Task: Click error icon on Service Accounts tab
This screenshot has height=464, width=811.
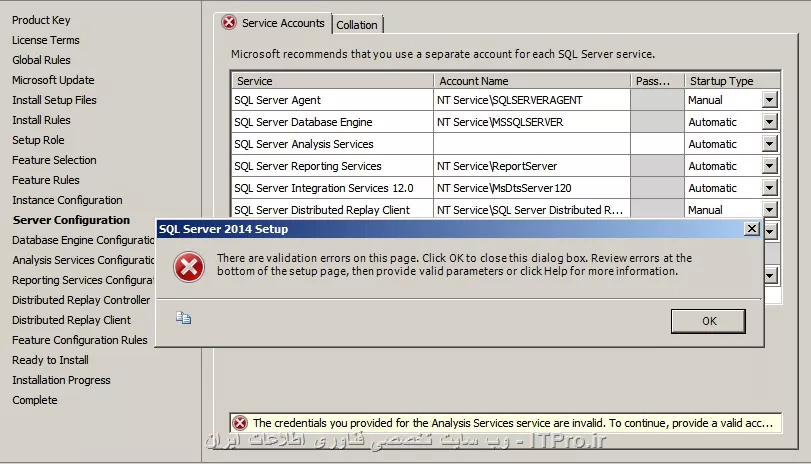Action: [x=229, y=22]
